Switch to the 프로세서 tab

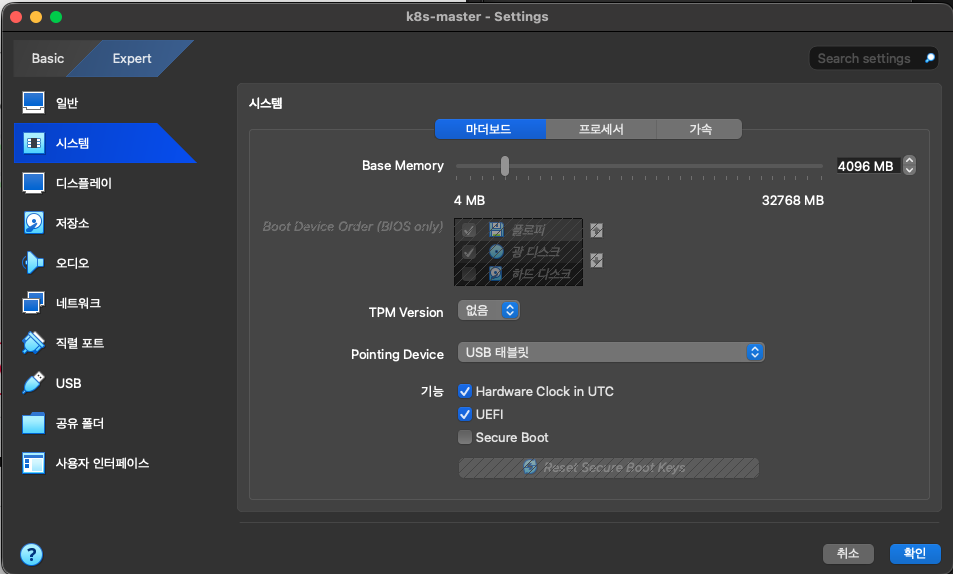601,129
